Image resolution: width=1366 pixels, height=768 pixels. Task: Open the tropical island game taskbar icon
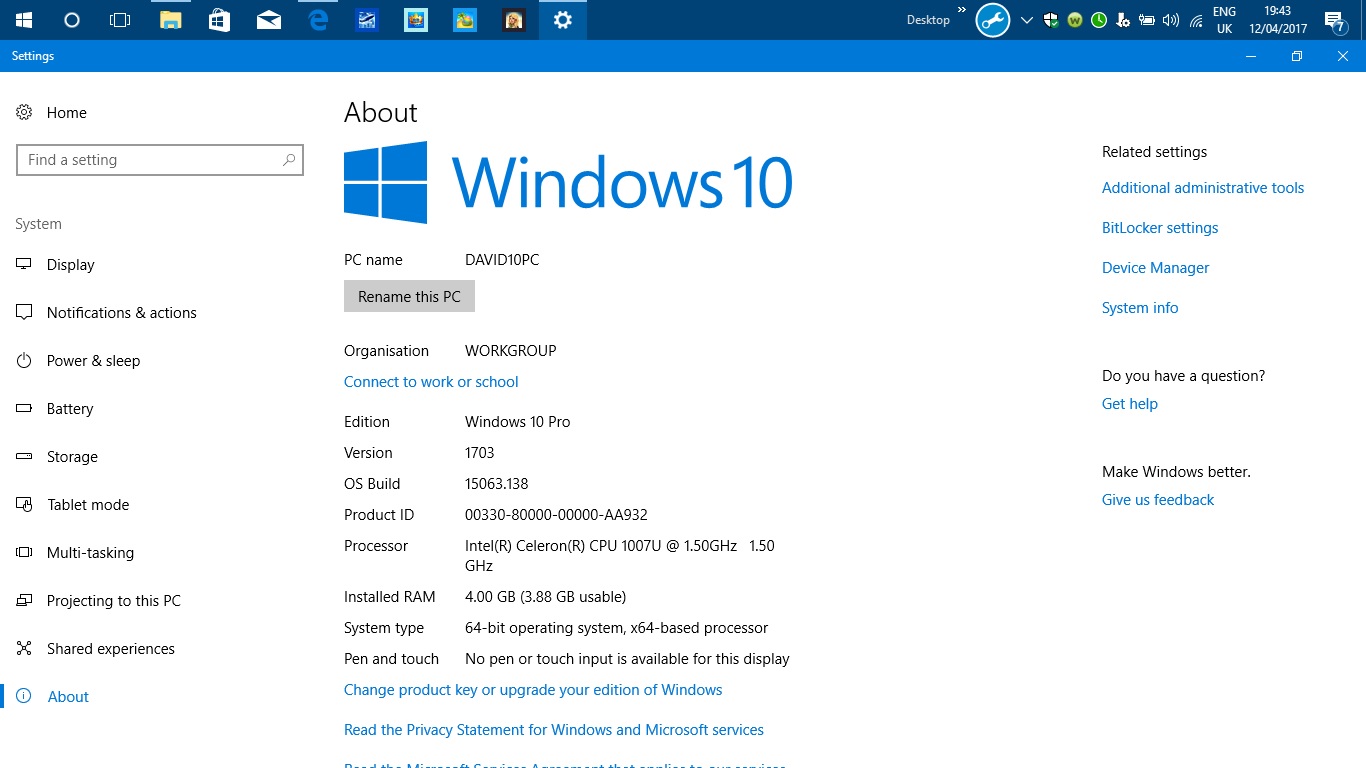465,20
